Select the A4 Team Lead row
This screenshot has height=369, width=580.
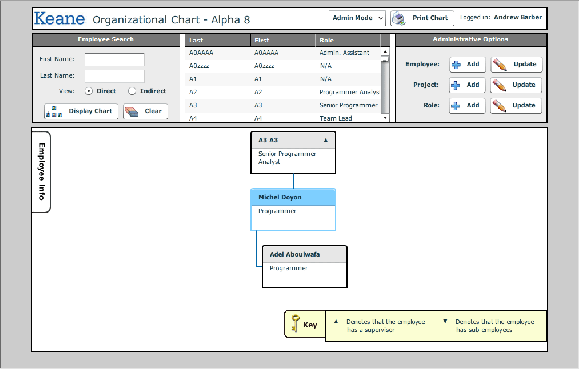coord(283,118)
